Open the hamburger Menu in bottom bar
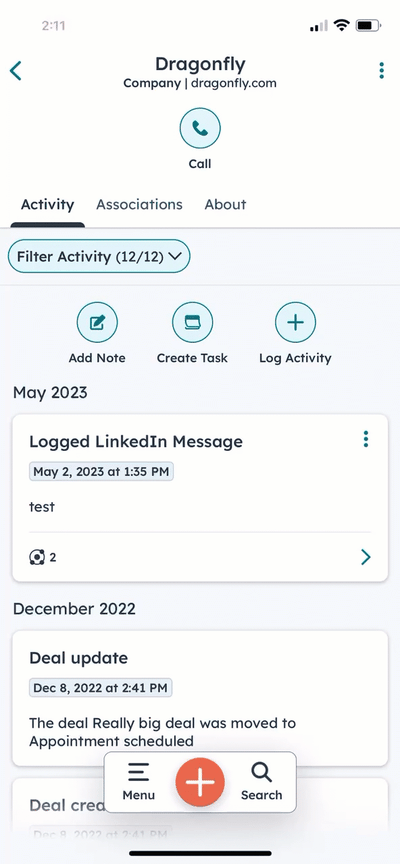400x864 pixels. [x=138, y=782]
